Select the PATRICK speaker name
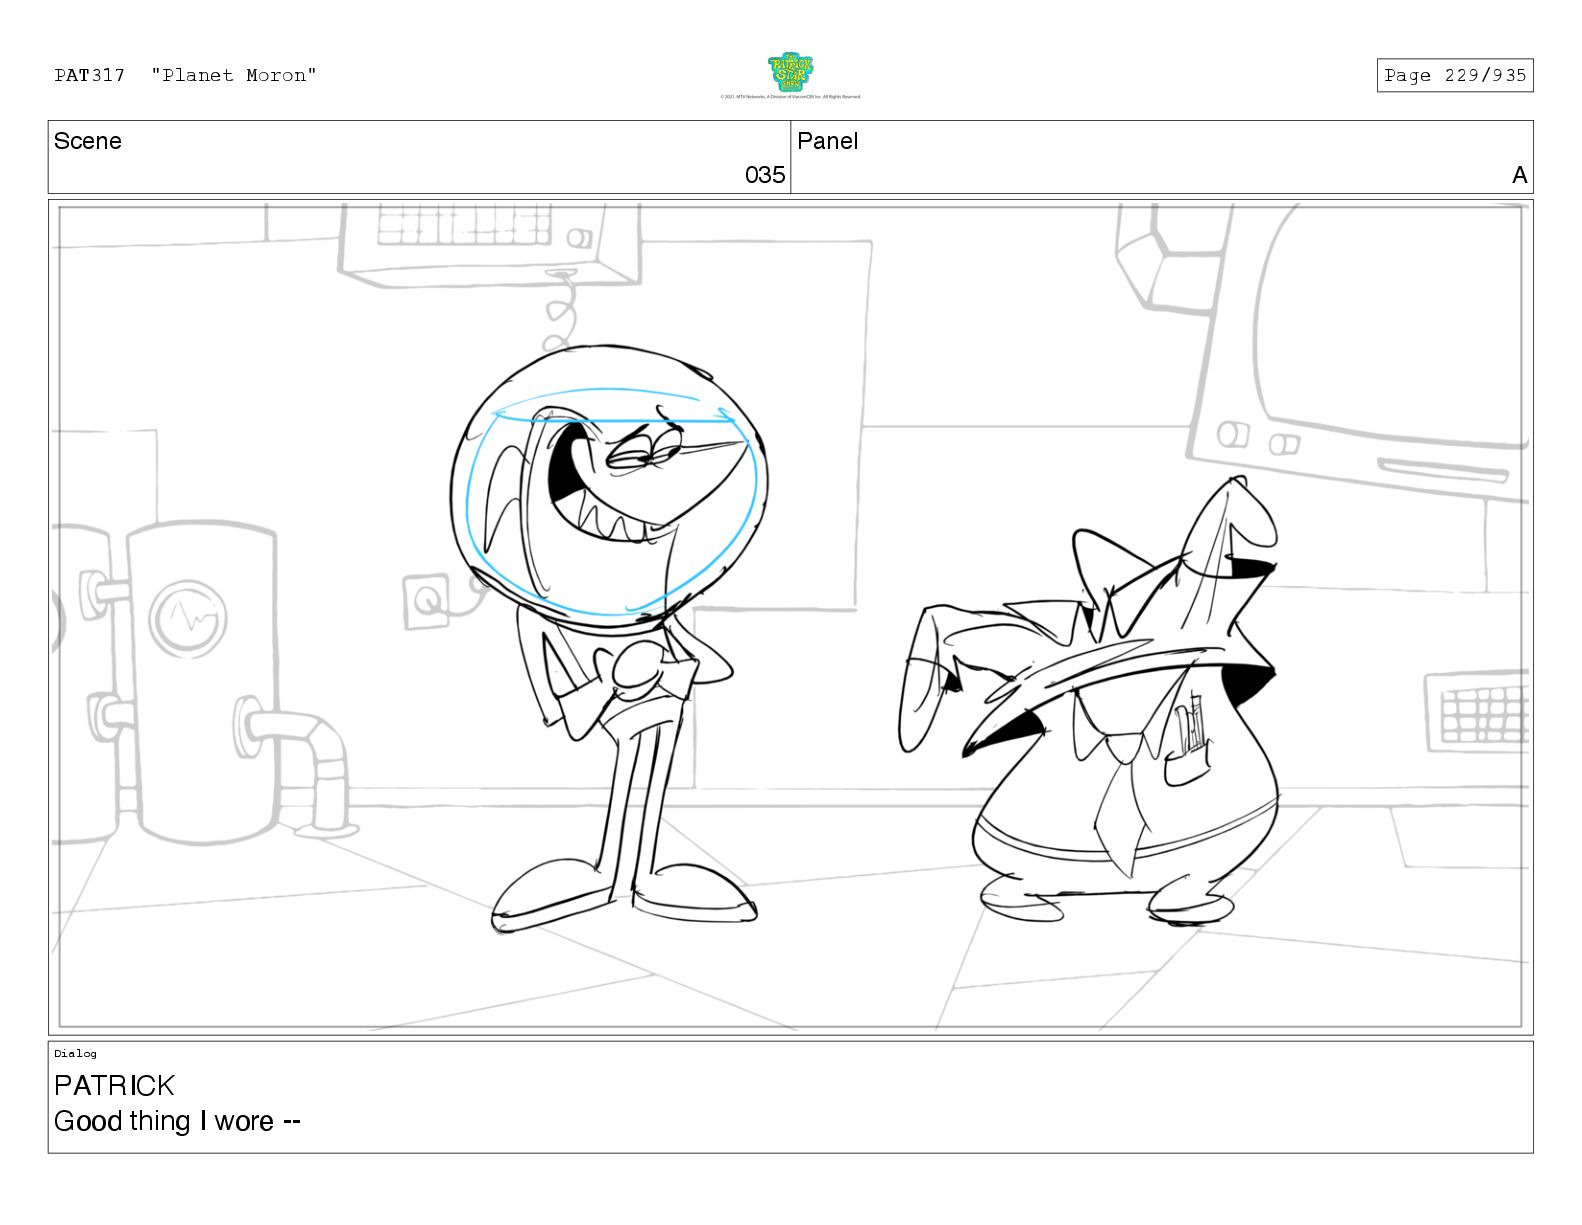 (x=114, y=1085)
